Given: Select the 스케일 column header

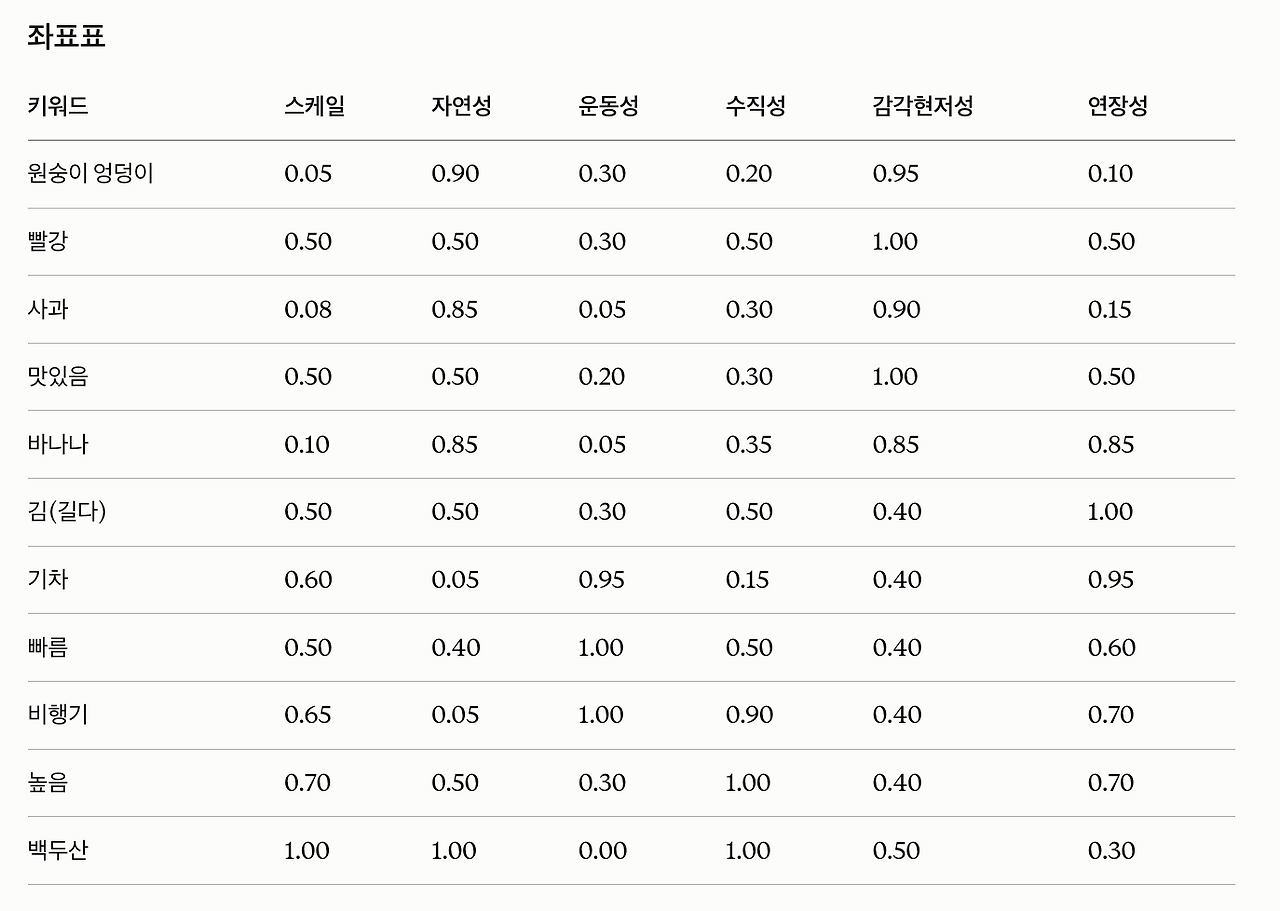Looking at the screenshot, I should click(x=315, y=106).
